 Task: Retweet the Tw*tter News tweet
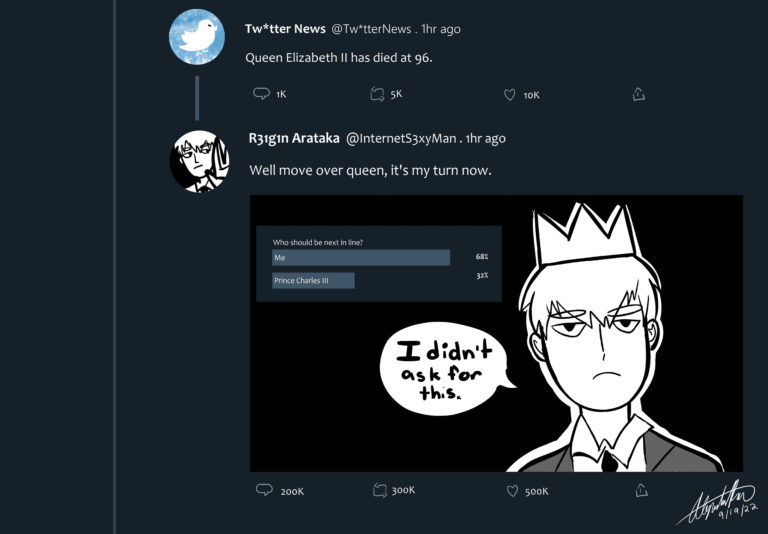click(377, 94)
